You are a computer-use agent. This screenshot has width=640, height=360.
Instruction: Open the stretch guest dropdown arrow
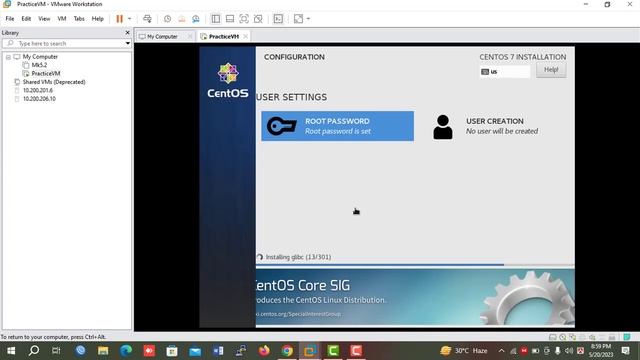308,19
